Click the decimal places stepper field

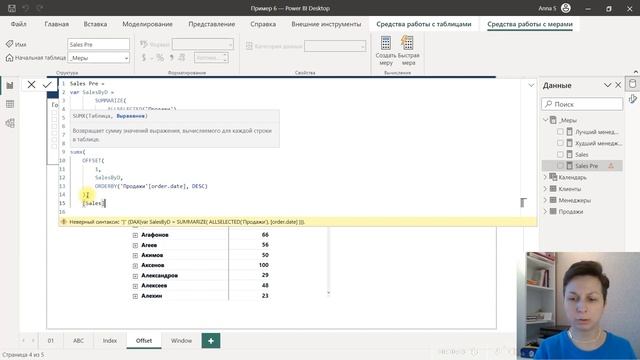pos(211,58)
